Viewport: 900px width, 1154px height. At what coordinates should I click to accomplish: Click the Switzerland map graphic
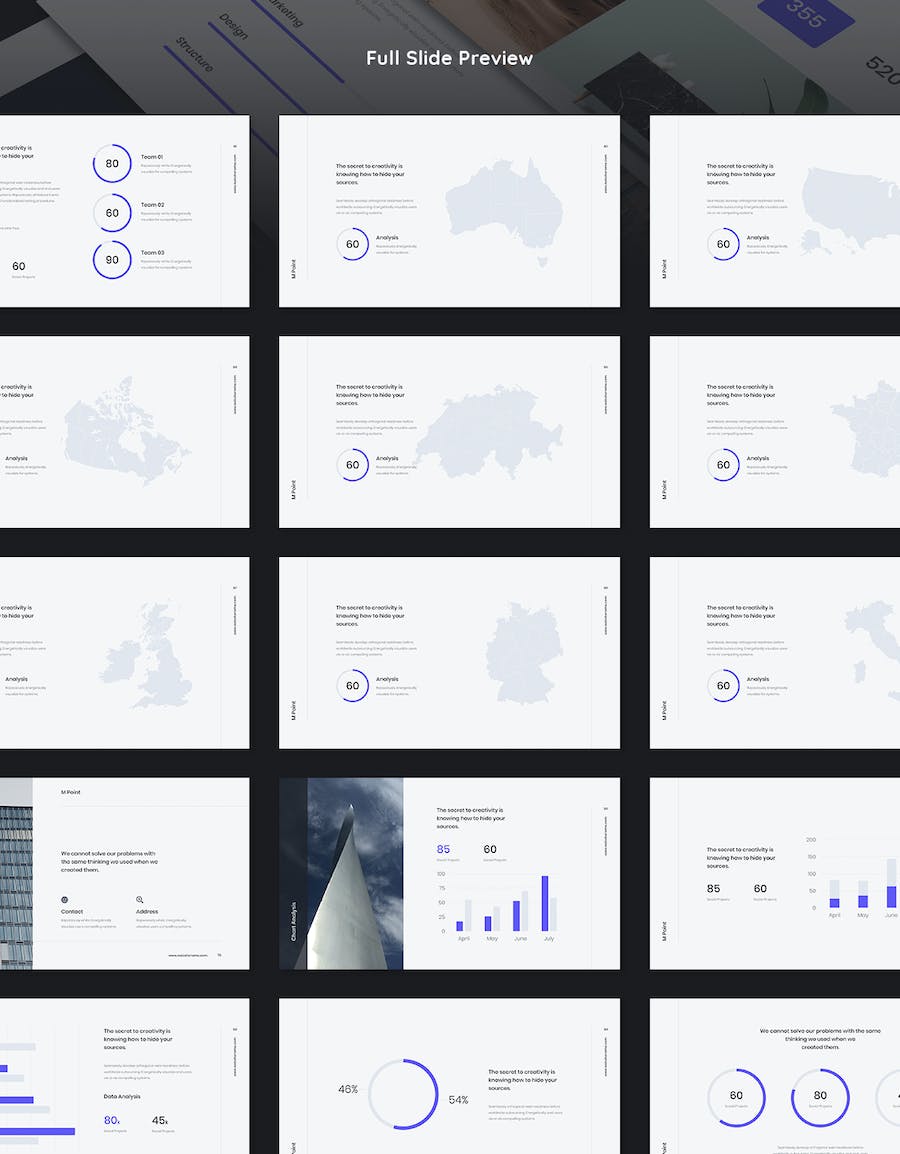click(x=490, y=432)
